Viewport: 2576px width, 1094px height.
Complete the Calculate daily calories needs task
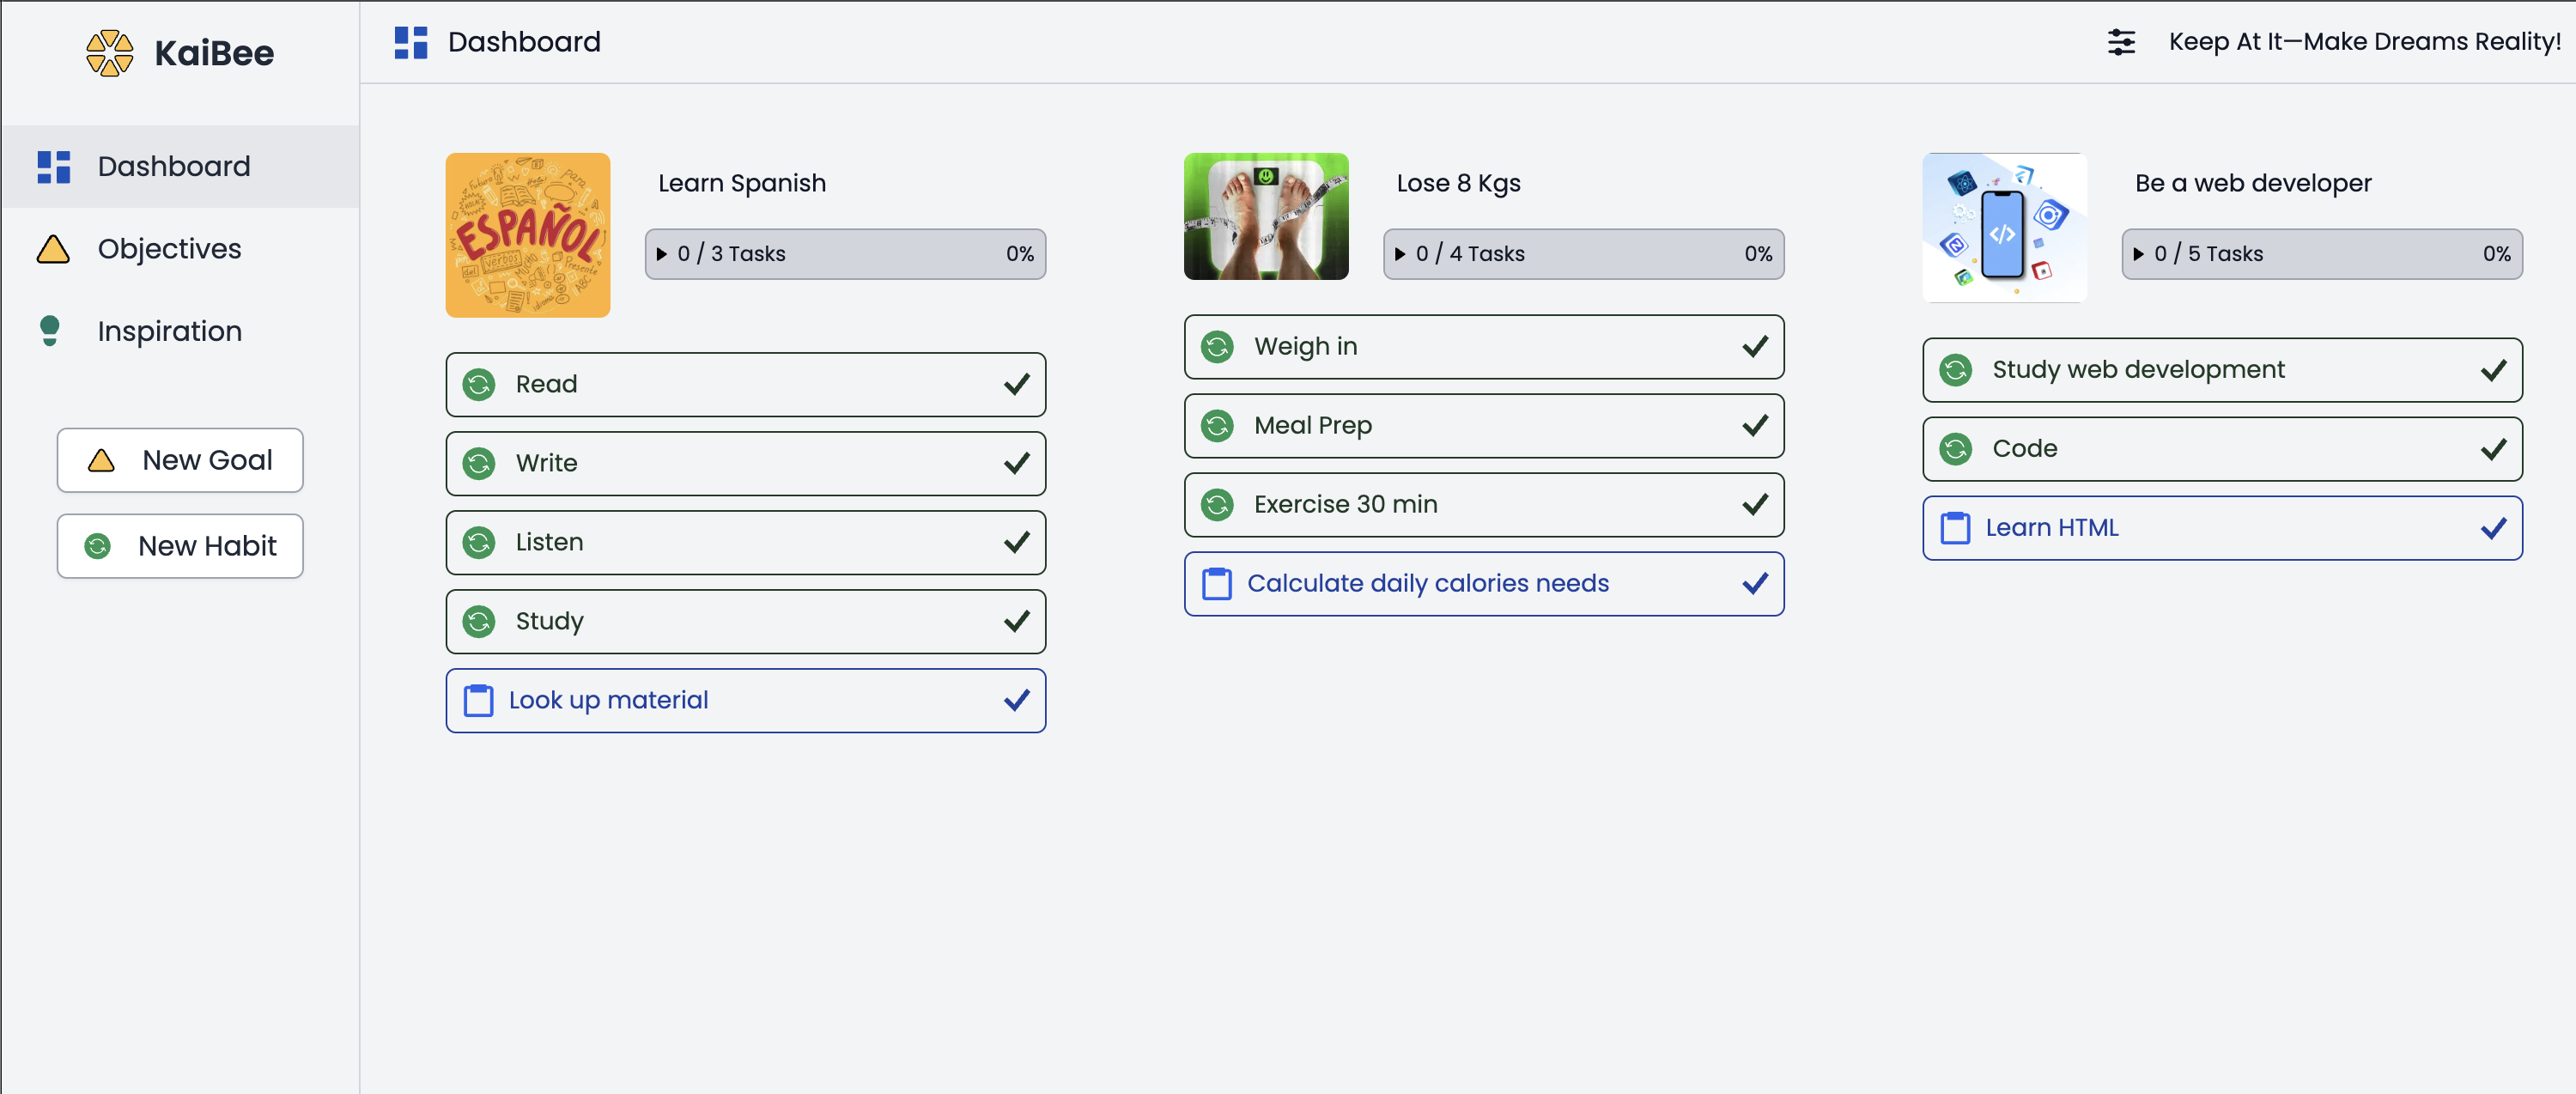(1754, 584)
